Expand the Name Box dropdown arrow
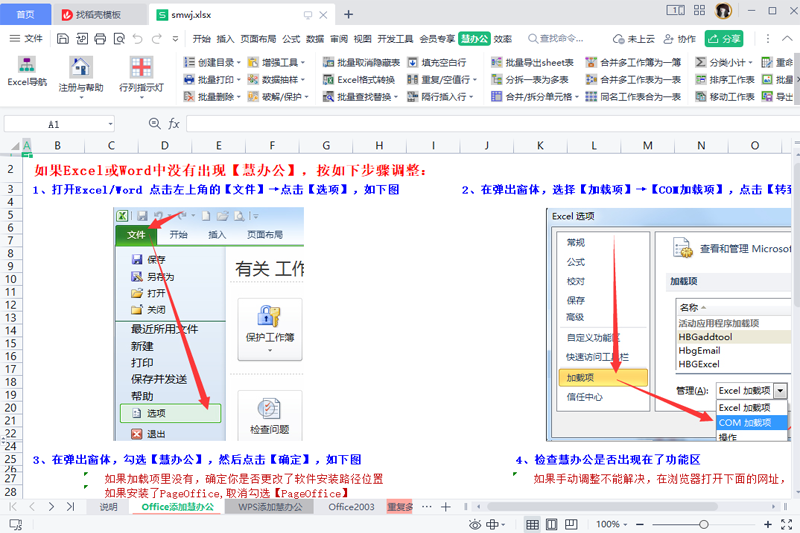Screen dimensions: 800x533 pos(110,124)
